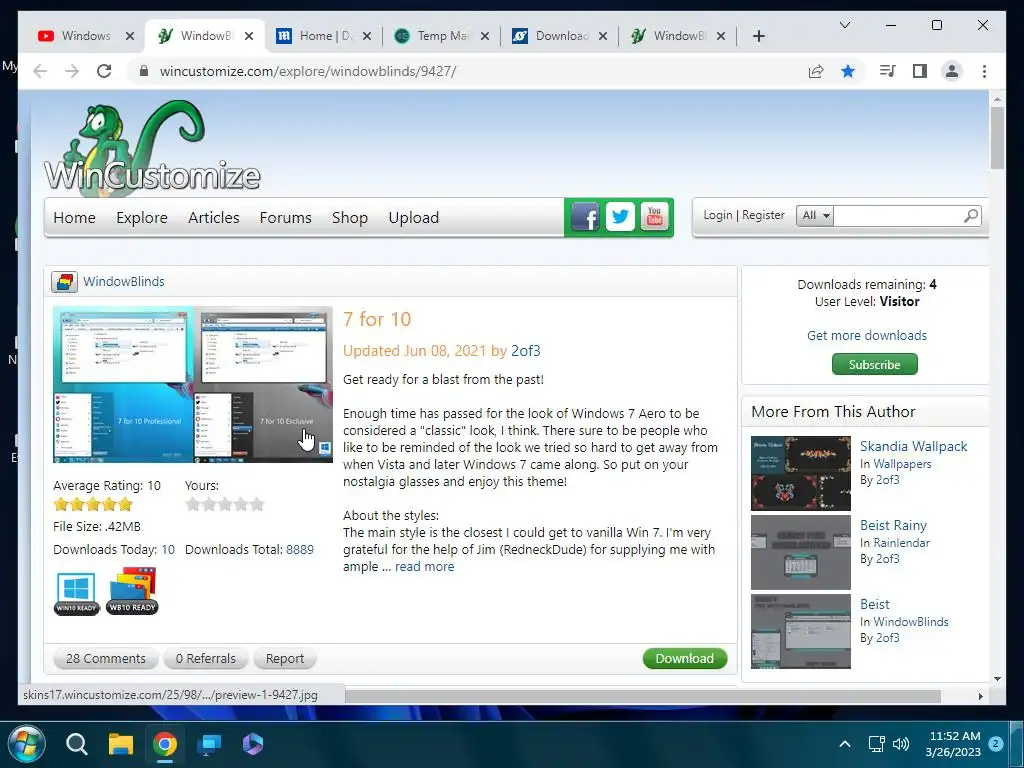Click the search magnifier icon in the site search box
Screen dimensions: 1024x768
tap(971, 216)
